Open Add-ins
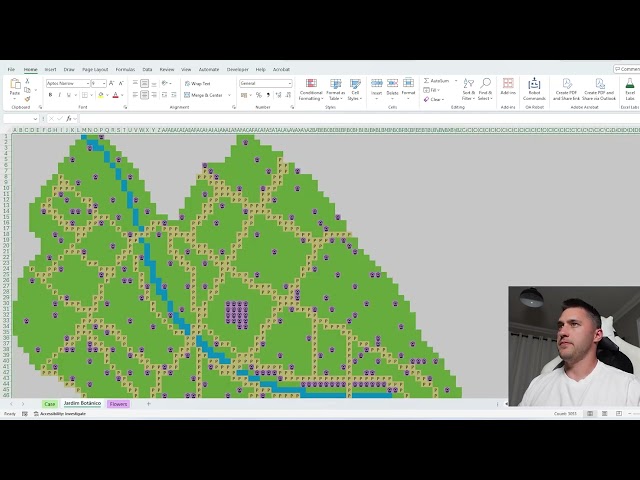 (508, 87)
